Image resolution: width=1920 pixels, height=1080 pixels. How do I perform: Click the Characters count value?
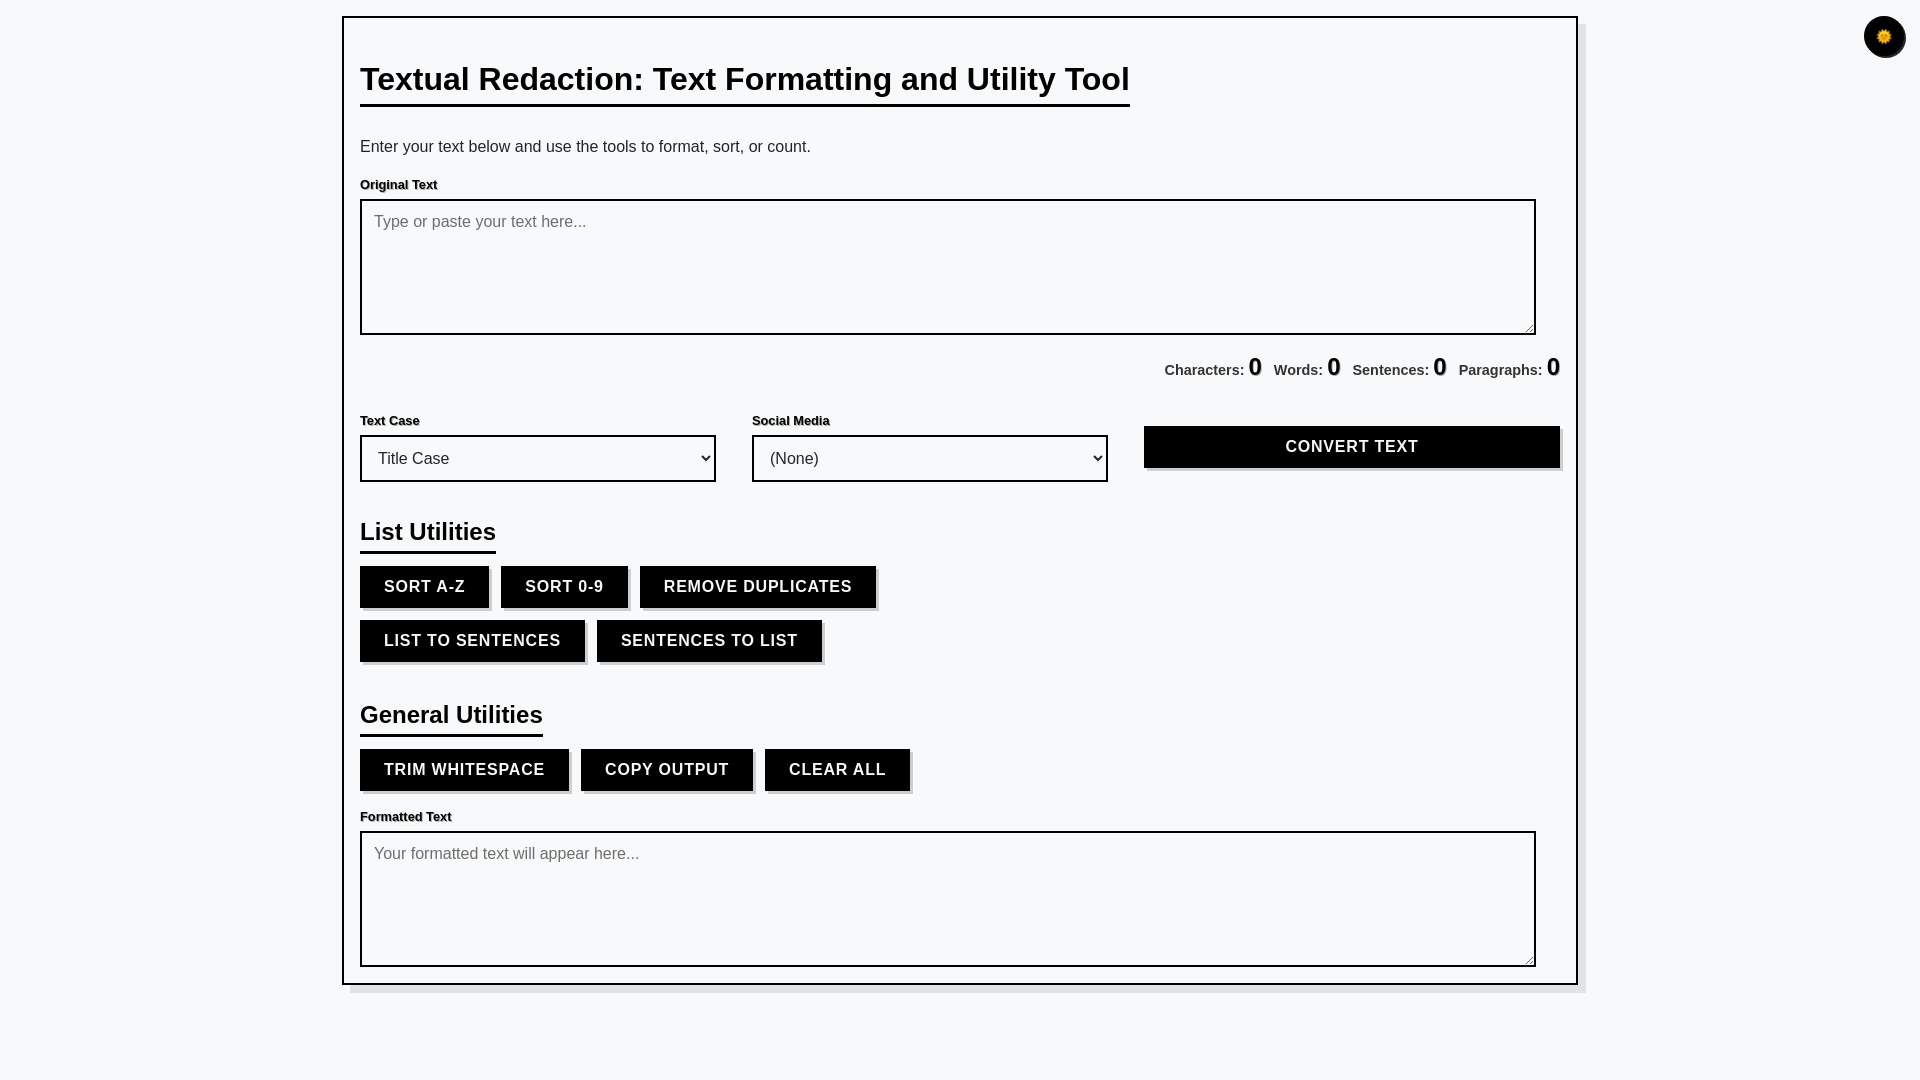coord(1255,367)
